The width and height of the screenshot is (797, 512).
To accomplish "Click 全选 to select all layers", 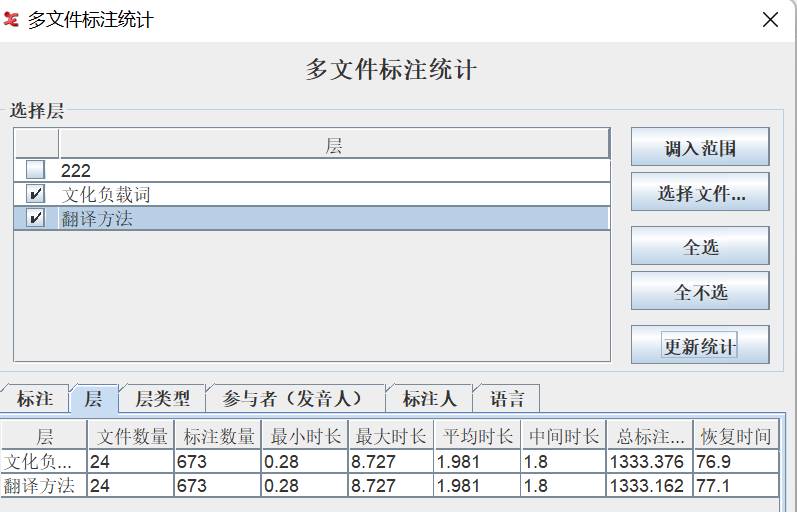I will 700,246.
